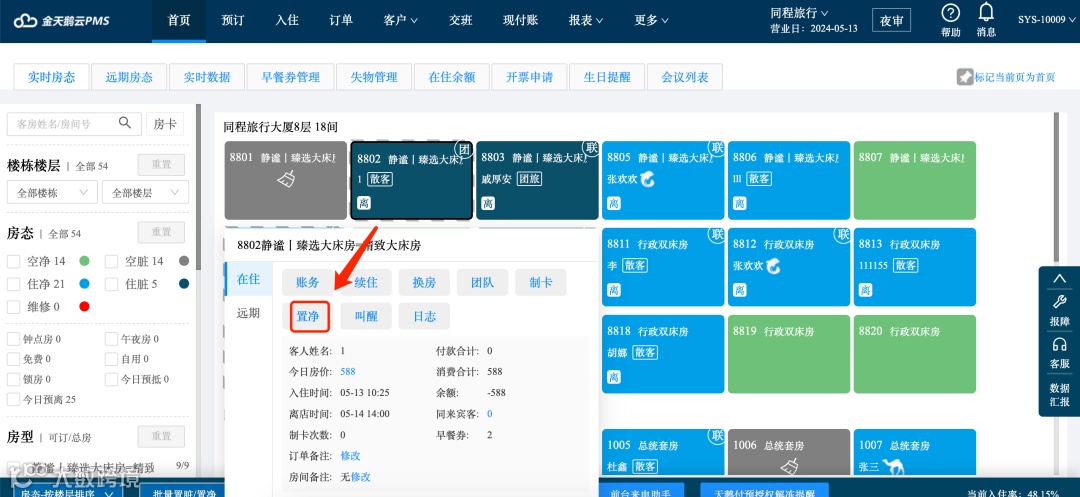Open the 同程旅行 hotel switcher
The width and height of the screenshot is (1080, 497).
(799, 13)
